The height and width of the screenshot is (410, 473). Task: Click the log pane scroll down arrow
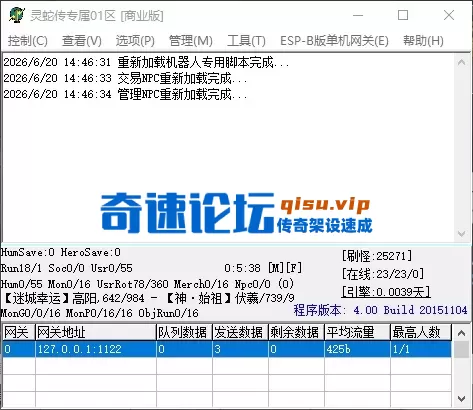[x=462, y=234]
